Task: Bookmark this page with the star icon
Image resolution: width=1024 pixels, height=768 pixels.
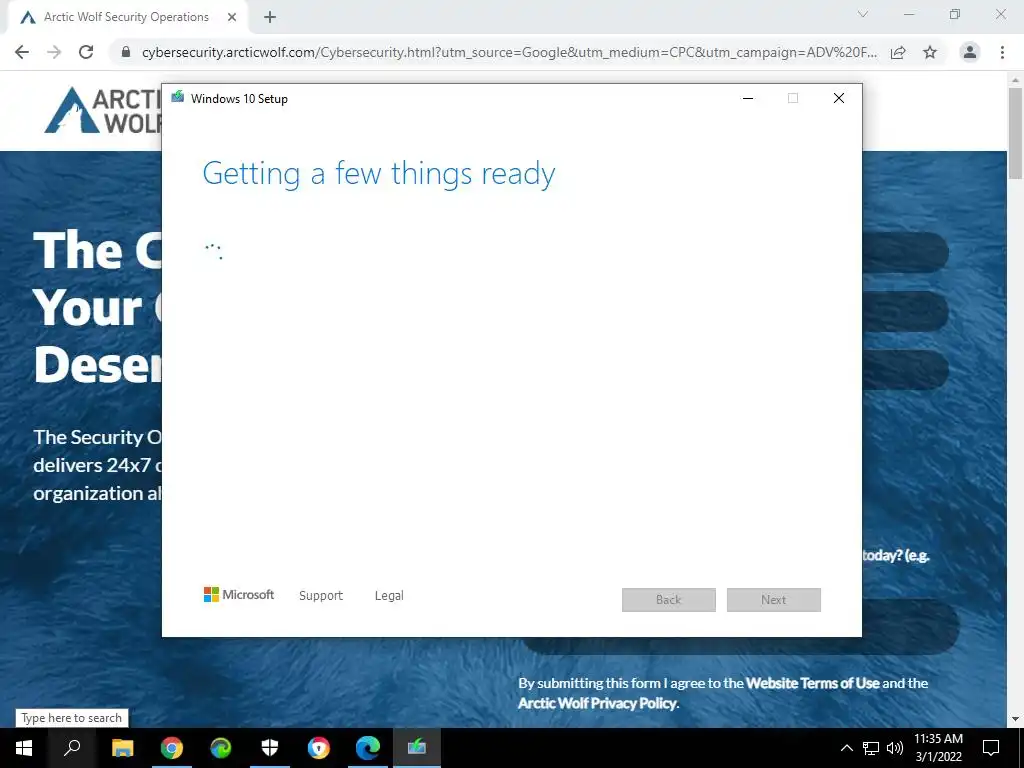Action: pos(930,52)
